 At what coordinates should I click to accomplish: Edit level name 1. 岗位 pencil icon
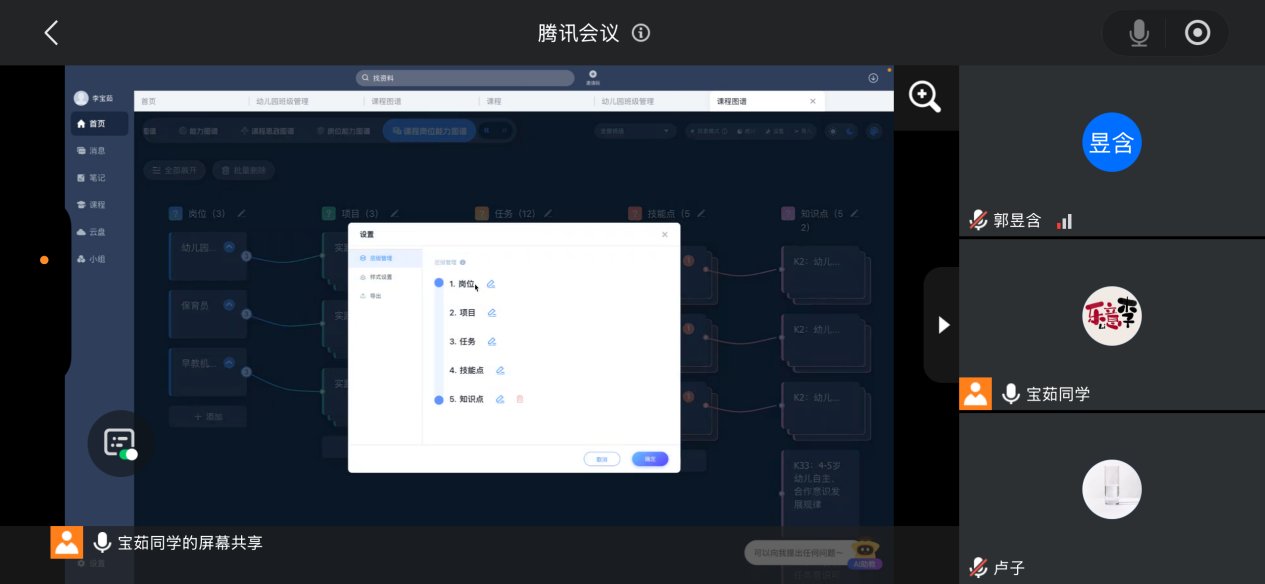491,284
